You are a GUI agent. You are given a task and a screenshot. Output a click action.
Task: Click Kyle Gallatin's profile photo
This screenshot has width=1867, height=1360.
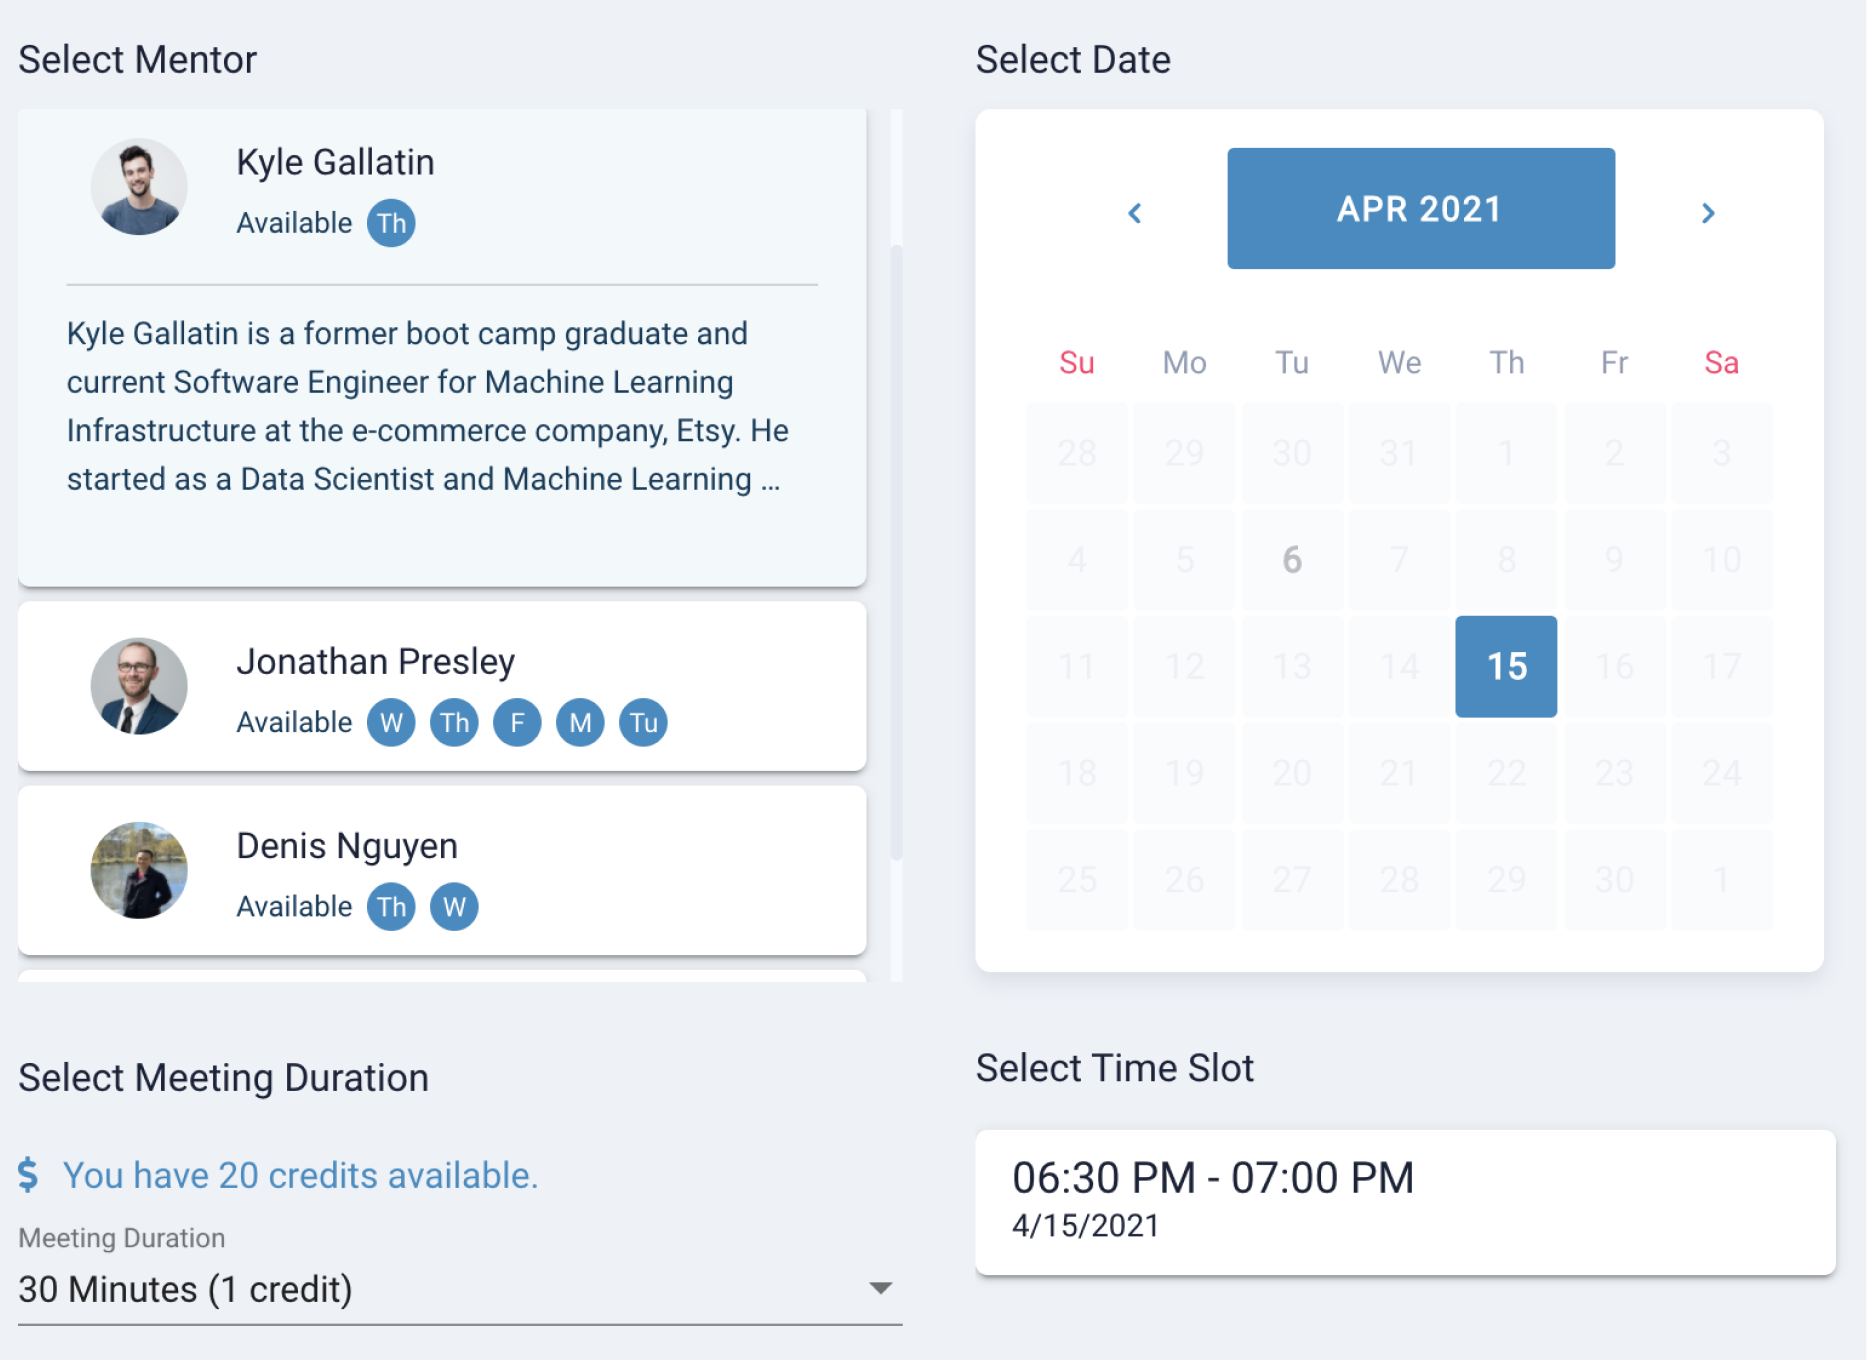(x=139, y=187)
